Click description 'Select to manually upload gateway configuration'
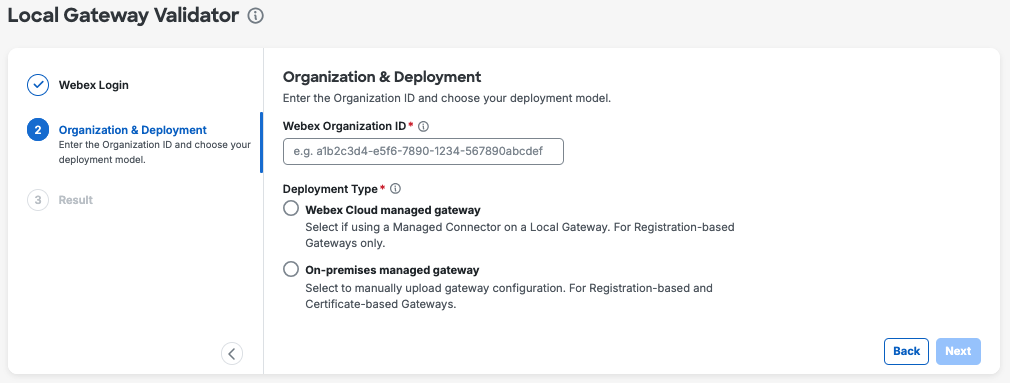 tap(509, 296)
